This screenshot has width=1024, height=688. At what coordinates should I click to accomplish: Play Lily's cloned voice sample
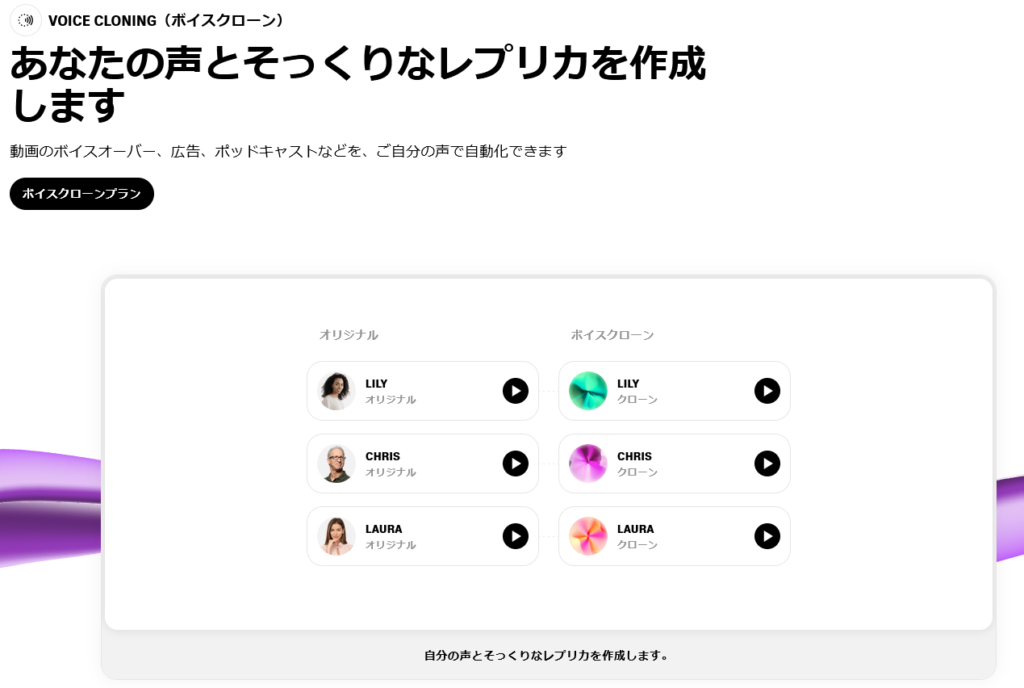767,391
